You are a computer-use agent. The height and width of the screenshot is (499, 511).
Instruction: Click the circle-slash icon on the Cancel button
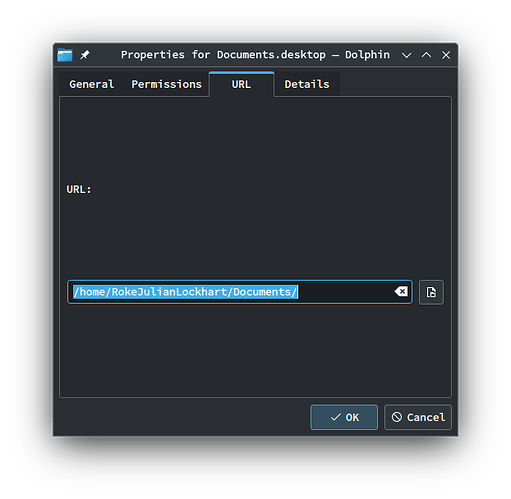pyautogui.click(x=397, y=417)
